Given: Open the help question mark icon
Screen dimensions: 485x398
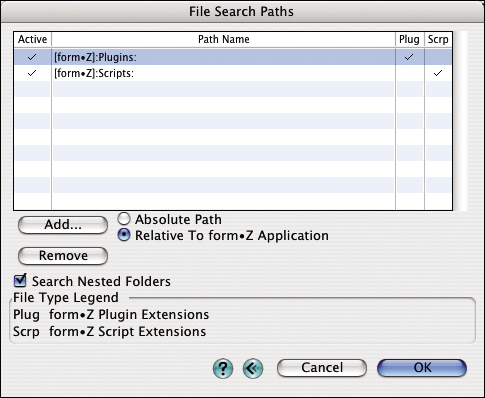Looking at the screenshot, I should [223, 368].
